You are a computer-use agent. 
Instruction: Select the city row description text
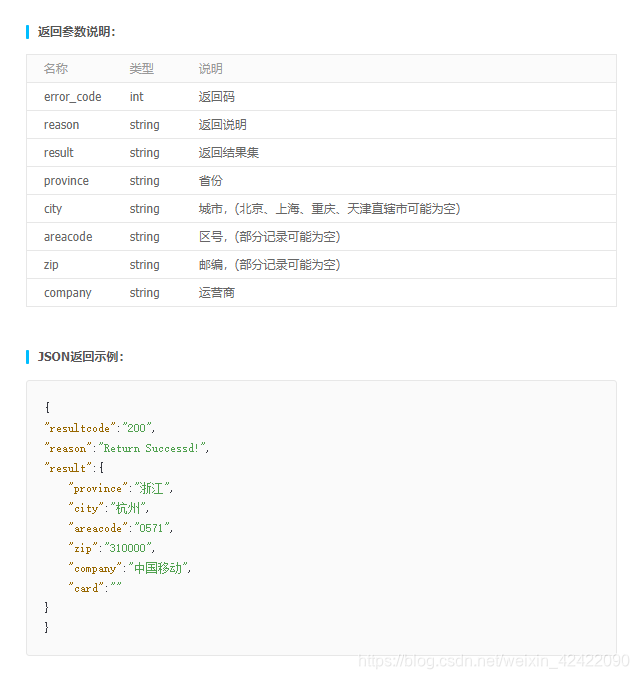pyautogui.click(x=329, y=209)
